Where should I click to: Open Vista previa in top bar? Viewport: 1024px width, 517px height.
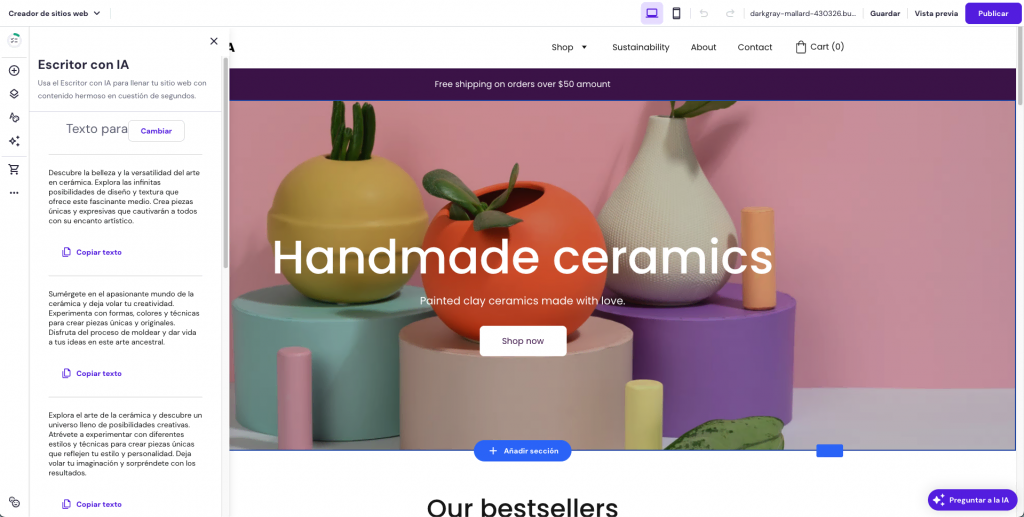click(936, 13)
